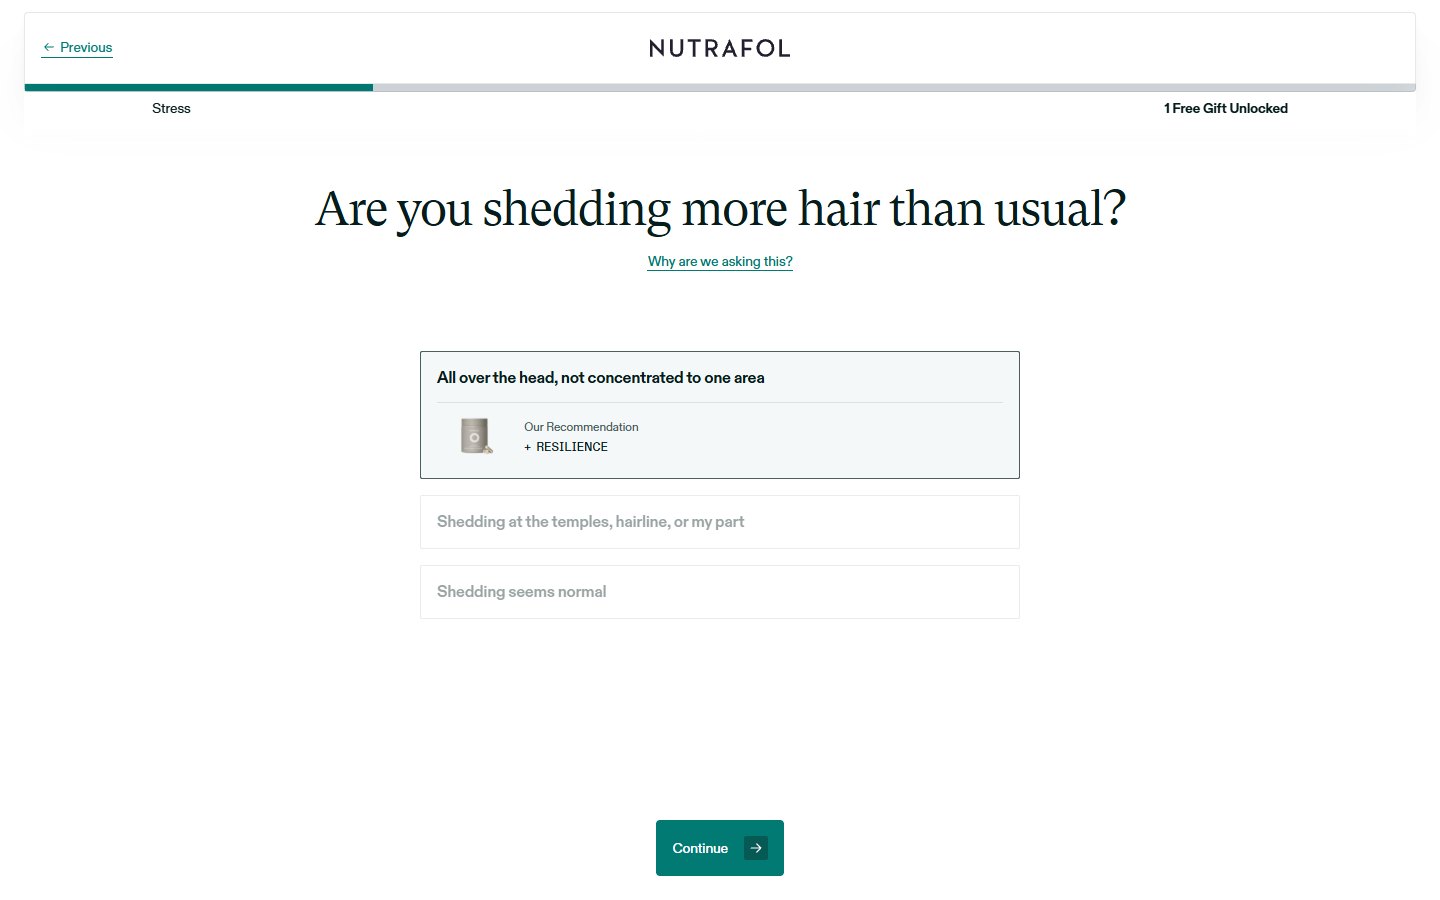Click the '1 Free Gift Unlocked' label
The height and width of the screenshot is (900, 1440).
tap(1226, 108)
